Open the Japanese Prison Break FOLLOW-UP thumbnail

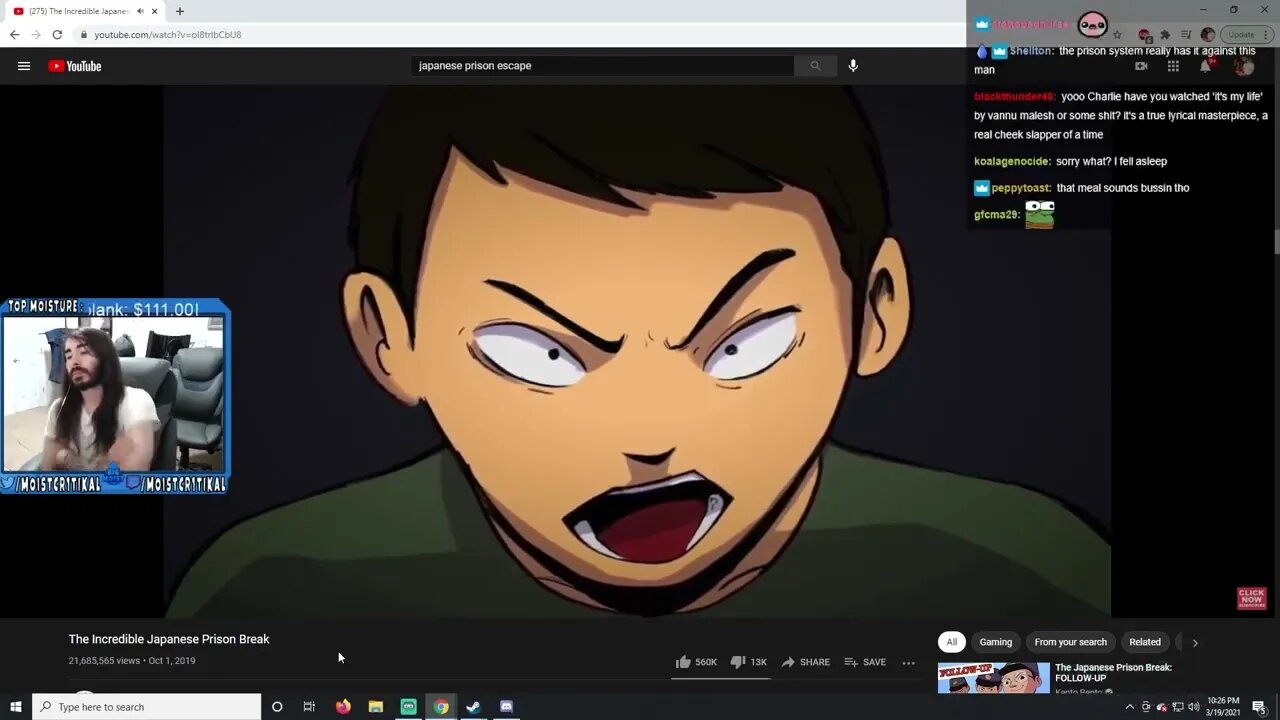994,678
